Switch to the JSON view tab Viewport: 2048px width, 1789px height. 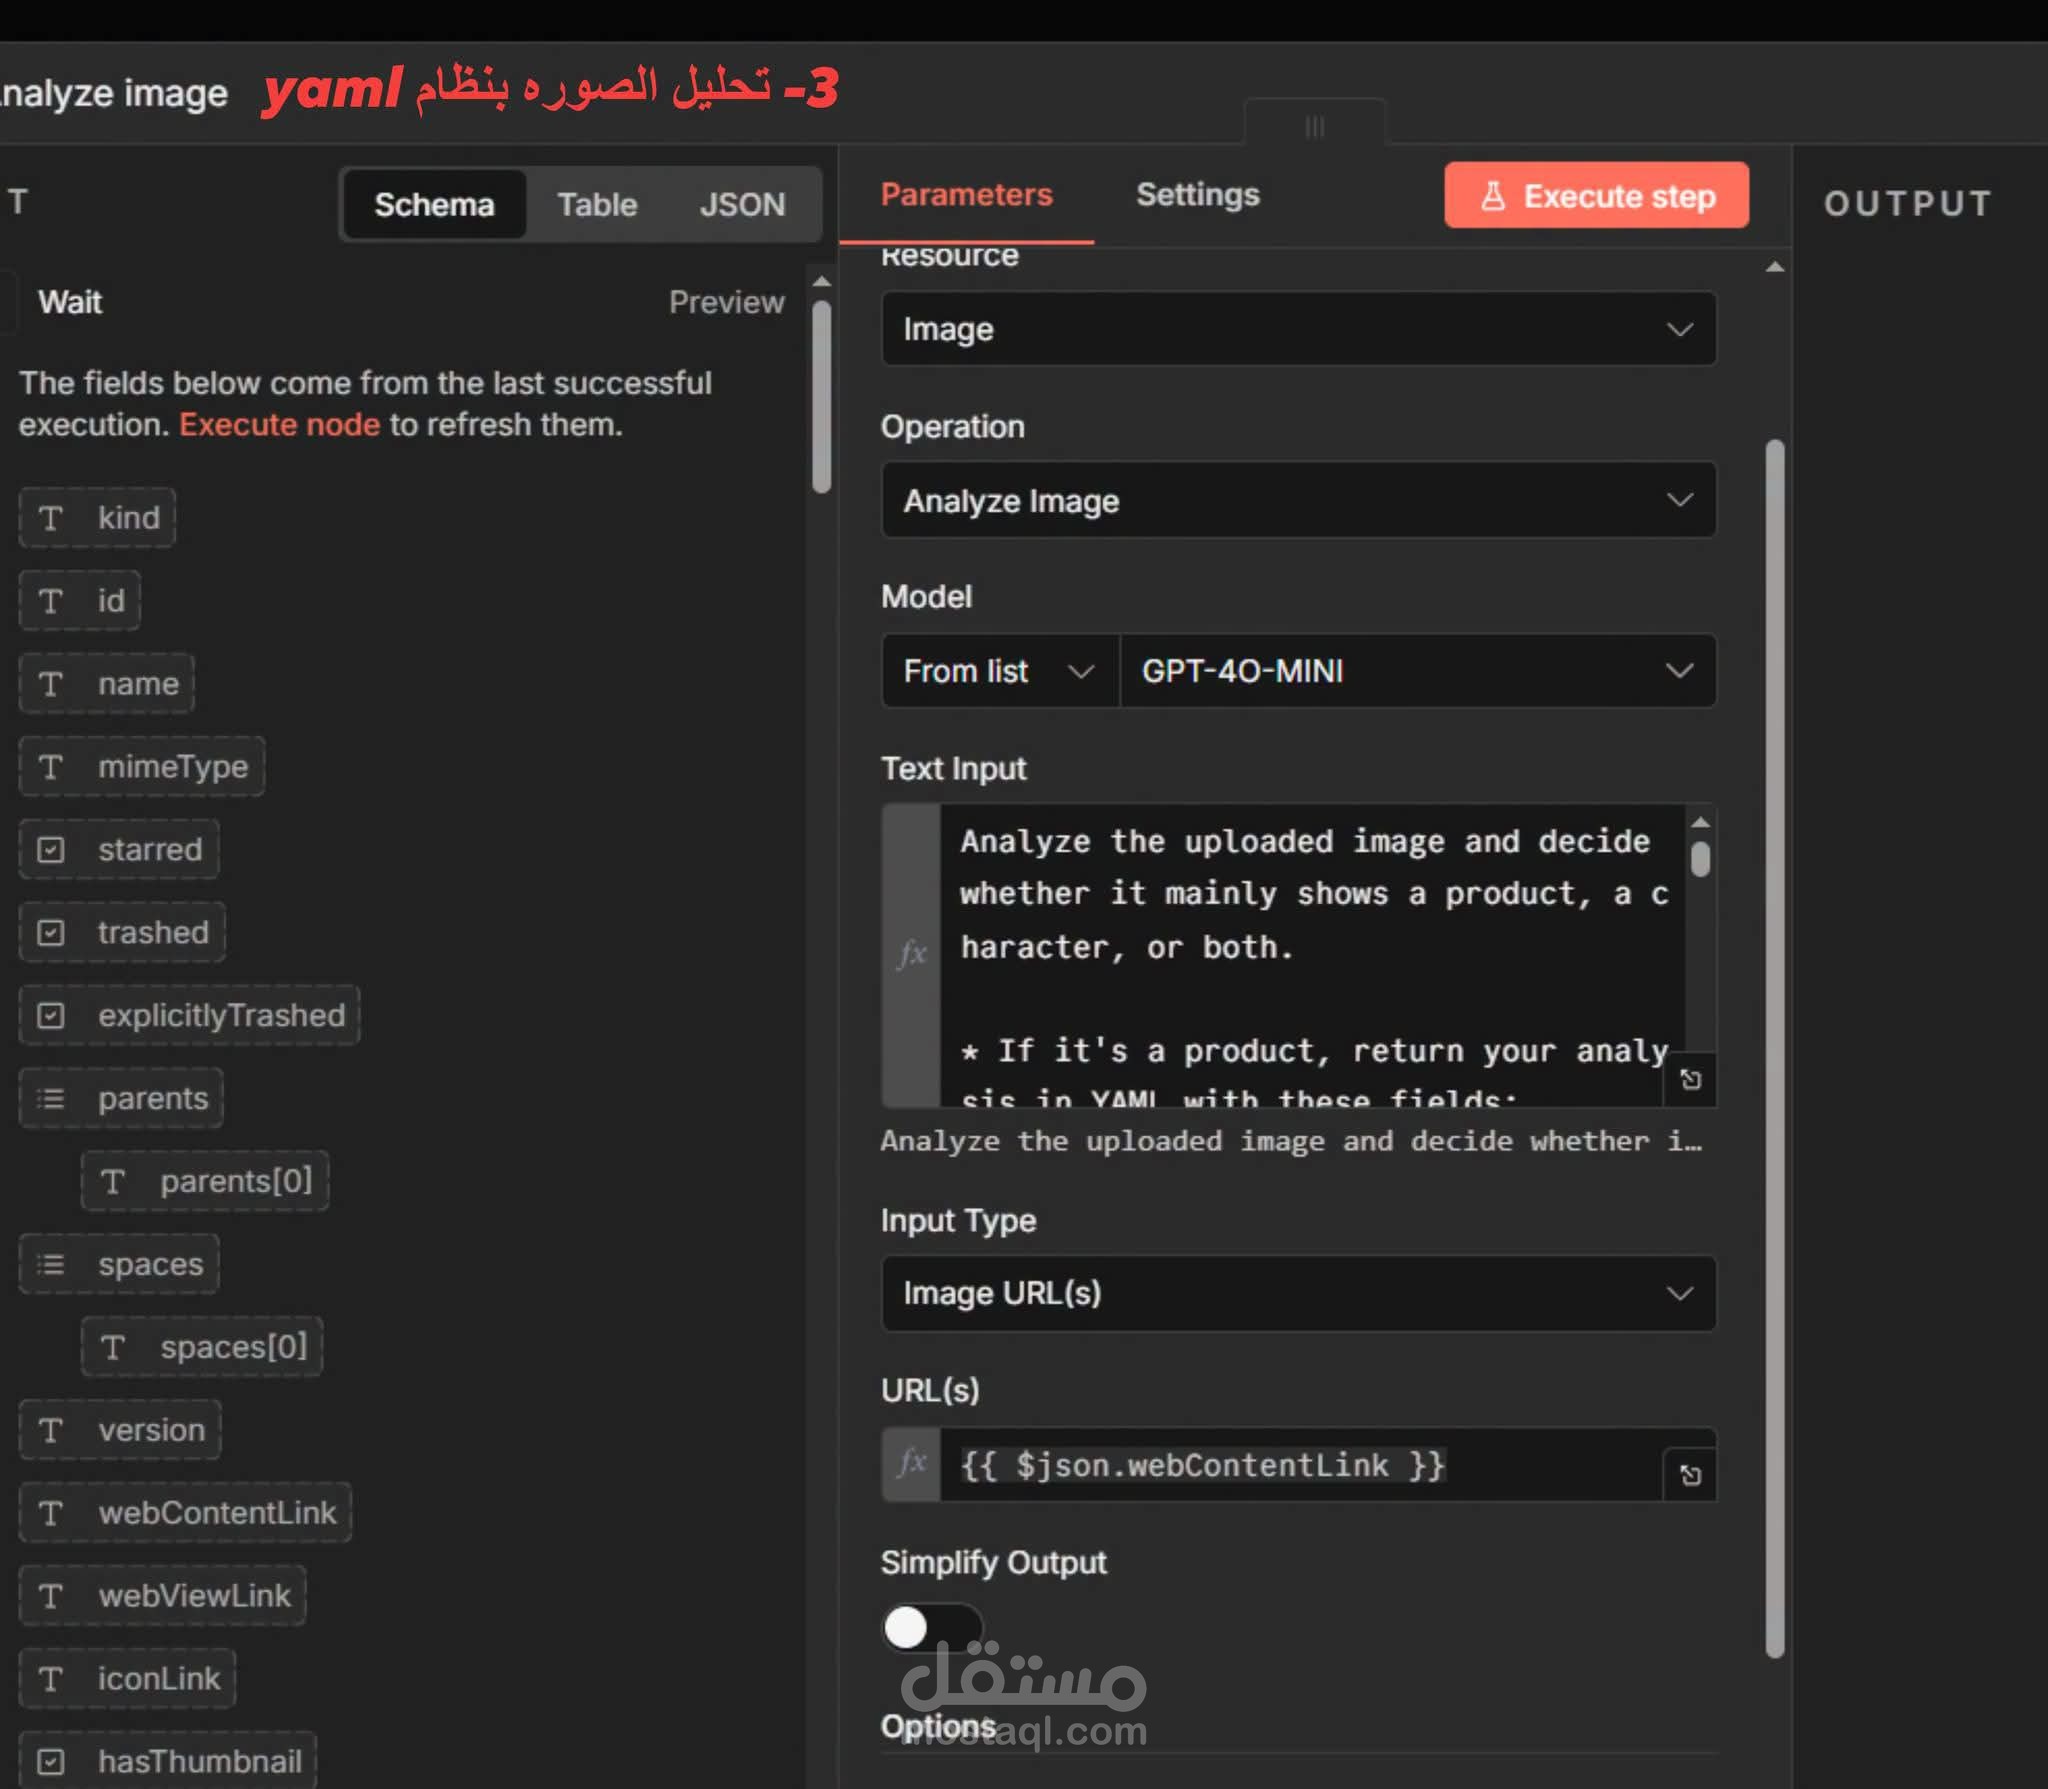pos(742,204)
